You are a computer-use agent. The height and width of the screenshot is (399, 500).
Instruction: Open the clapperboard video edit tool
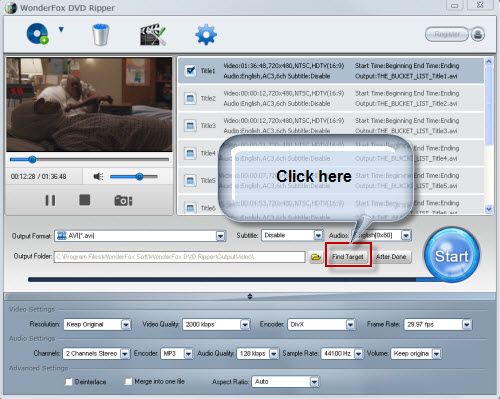pos(153,34)
